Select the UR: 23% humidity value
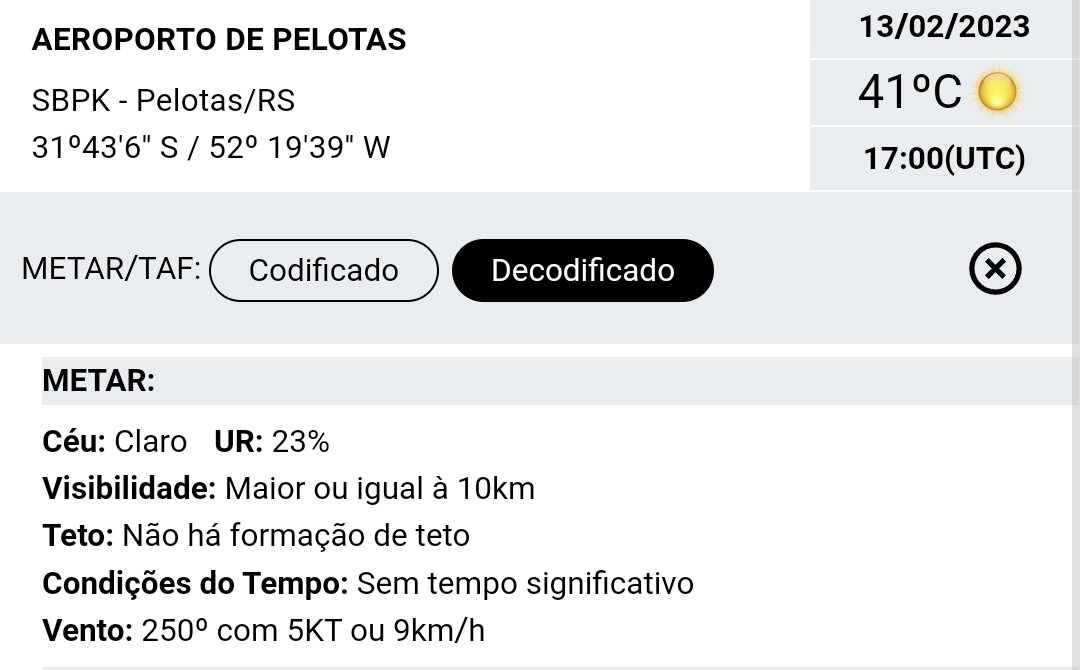This screenshot has height=670, width=1080. click(x=272, y=441)
